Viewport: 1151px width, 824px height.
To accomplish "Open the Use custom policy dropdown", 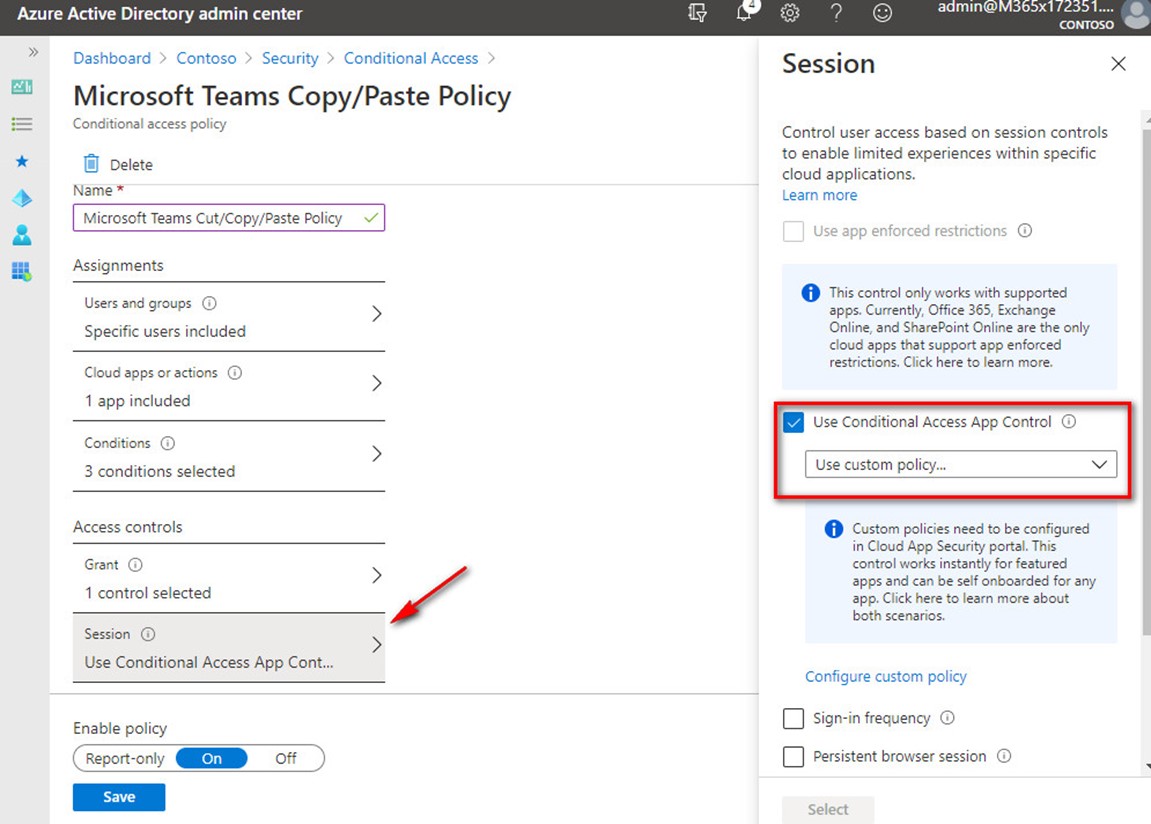I will click(x=960, y=464).
